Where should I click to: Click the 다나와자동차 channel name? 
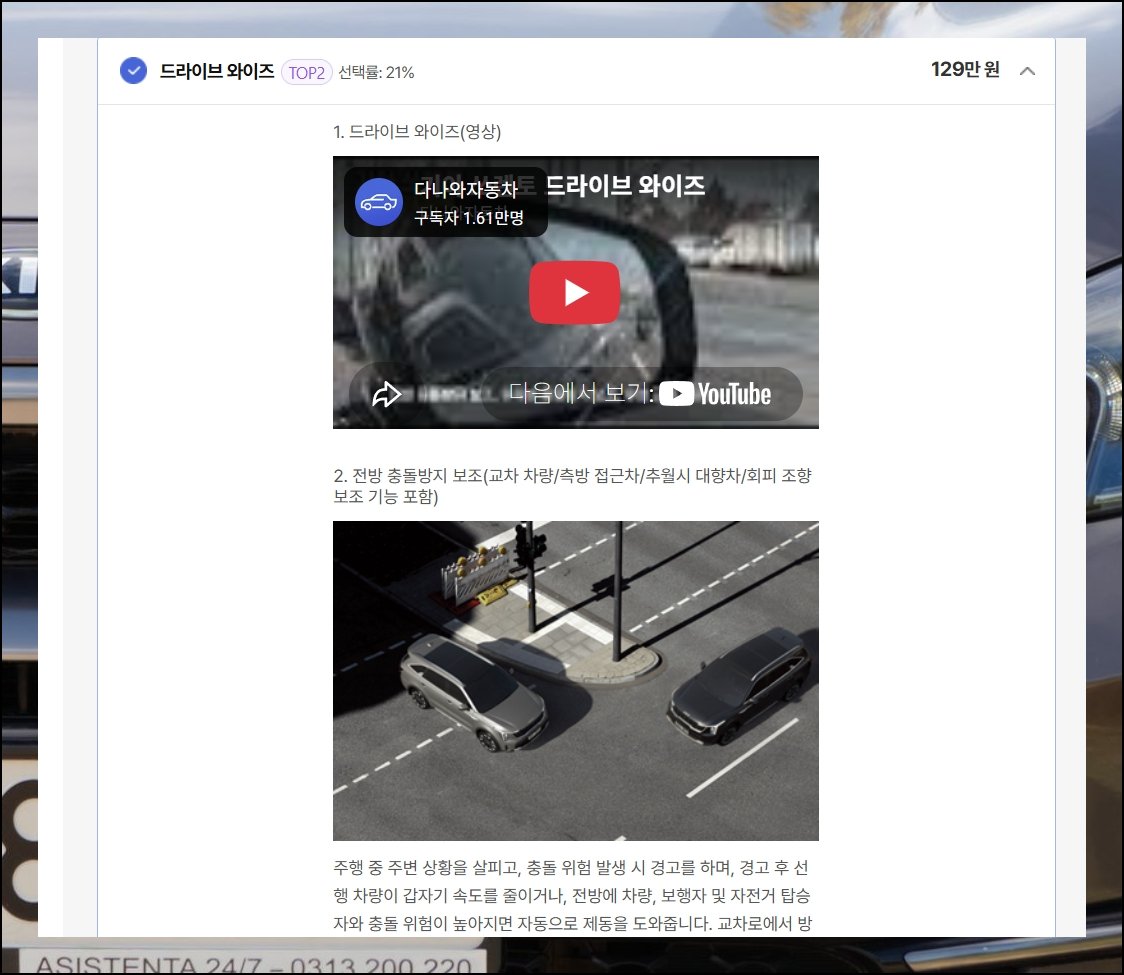tap(466, 189)
